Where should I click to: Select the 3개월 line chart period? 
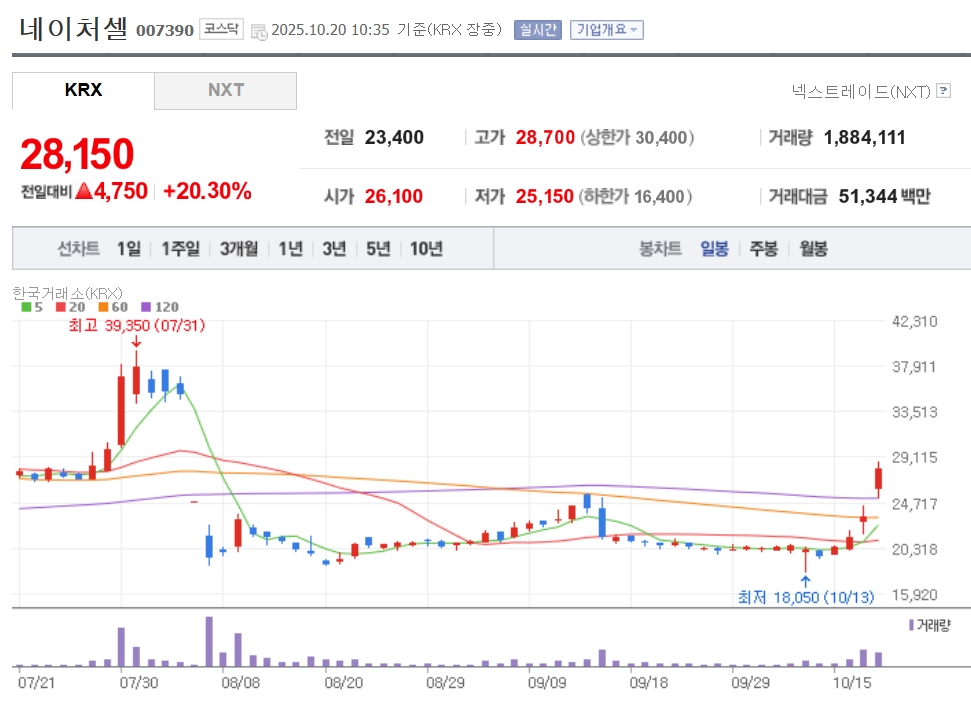coord(239,249)
